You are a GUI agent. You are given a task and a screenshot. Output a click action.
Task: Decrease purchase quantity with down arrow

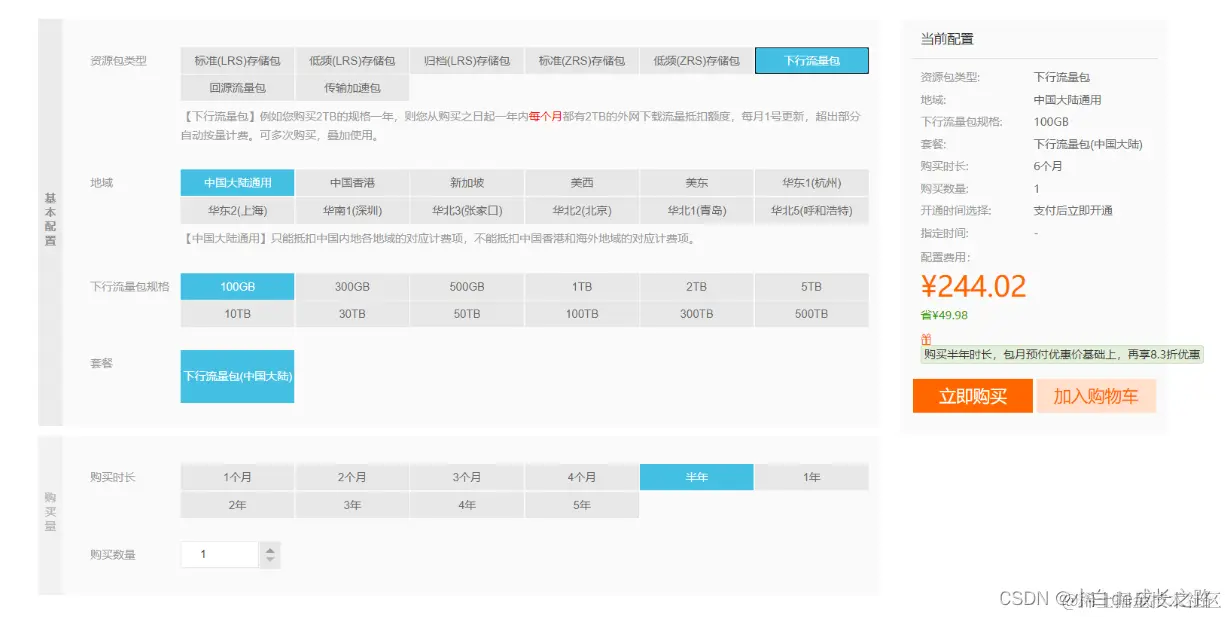coord(270,561)
